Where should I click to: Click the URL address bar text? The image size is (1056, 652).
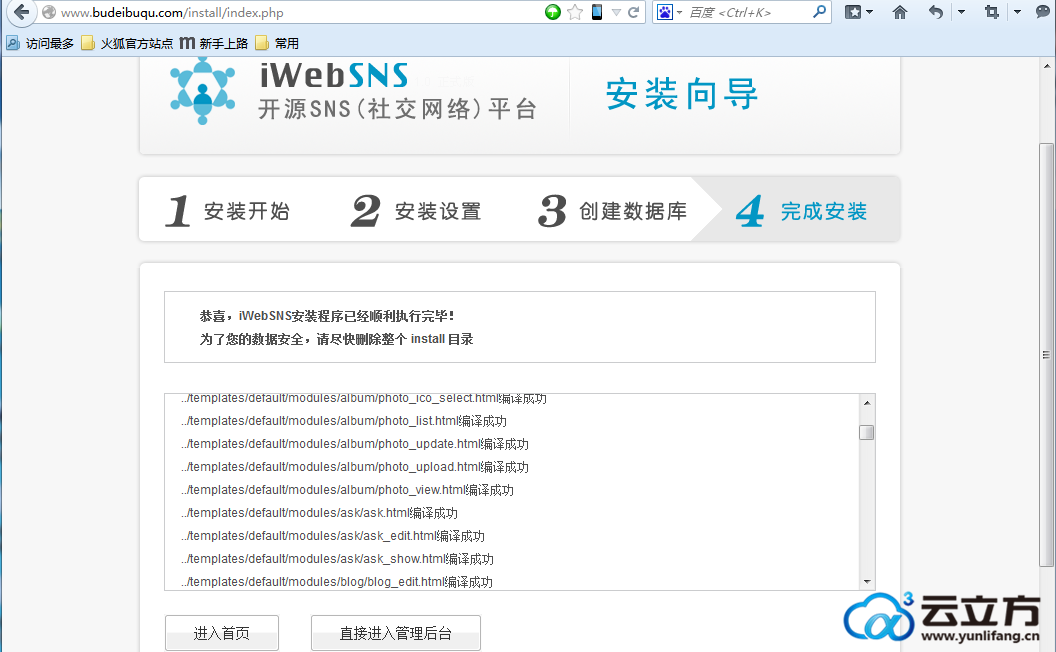[172, 13]
